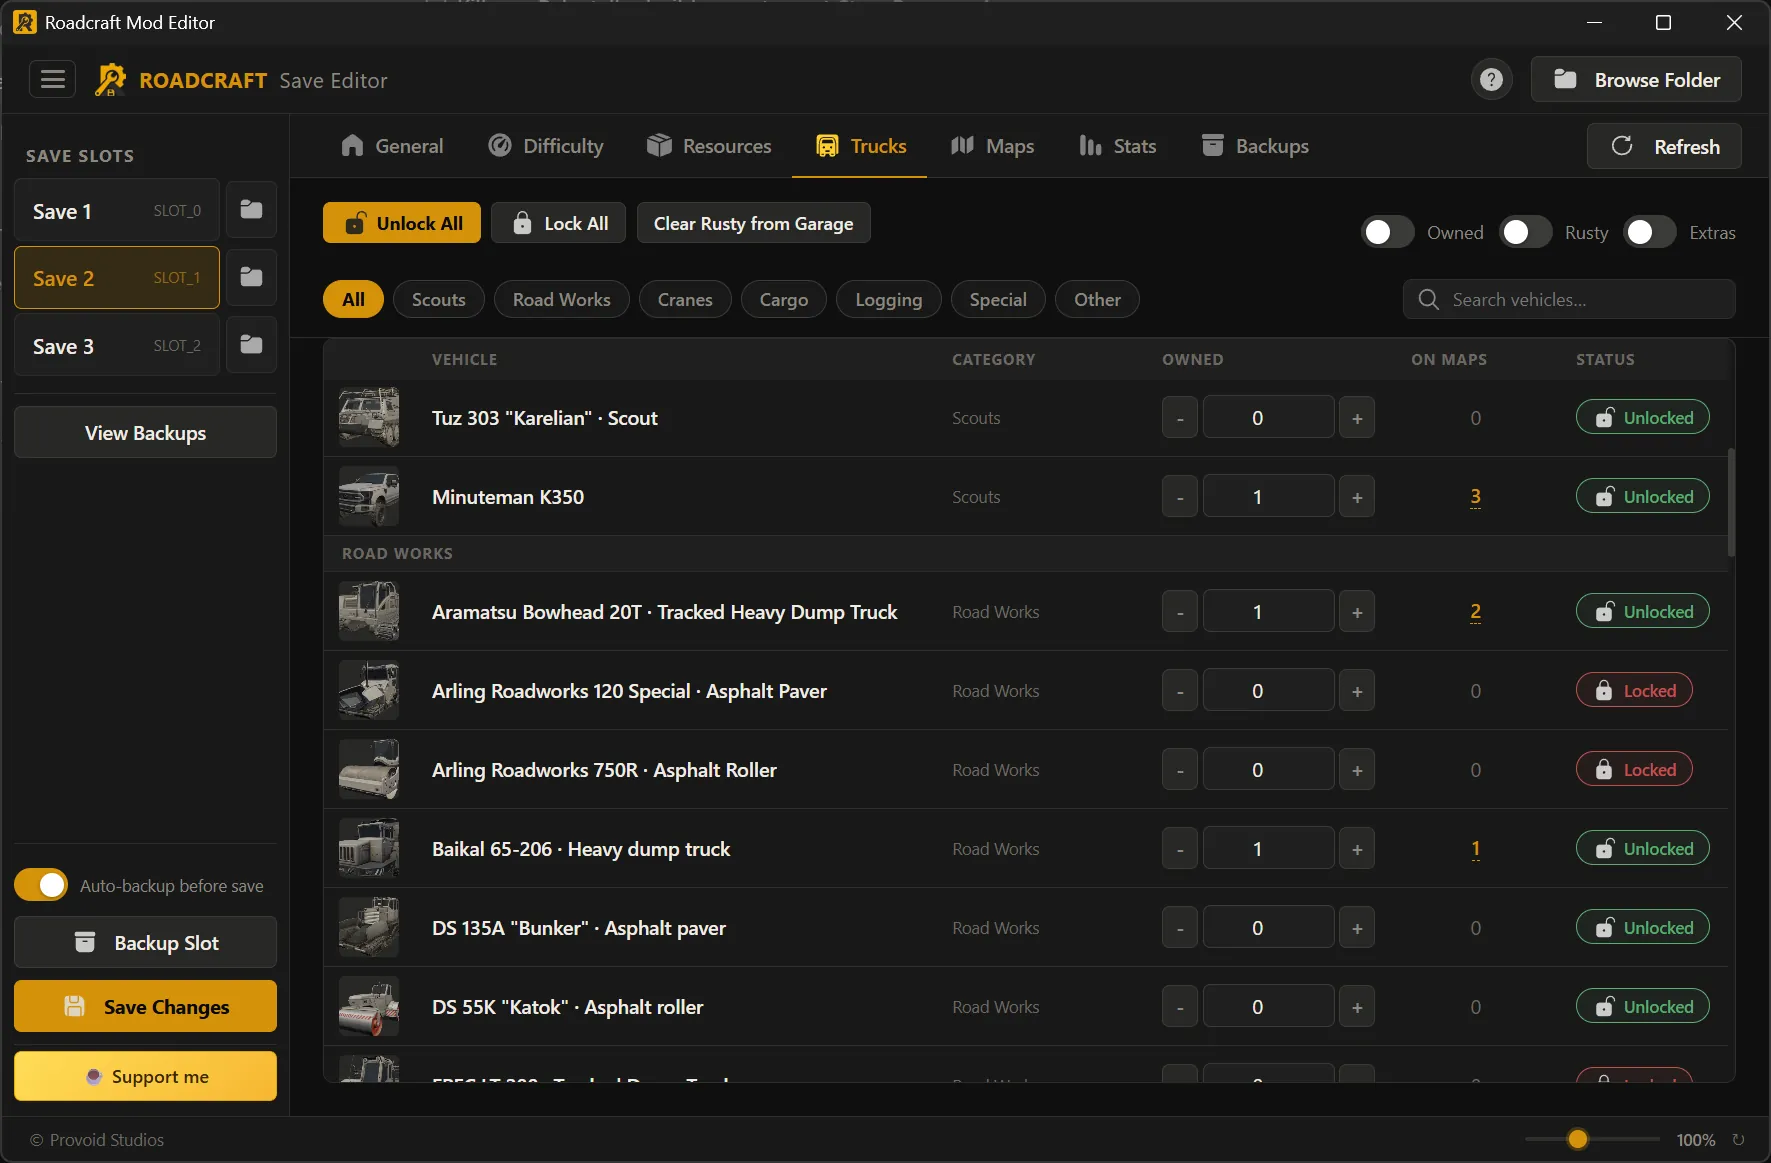Open folder icon next to Save 2

(251, 277)
